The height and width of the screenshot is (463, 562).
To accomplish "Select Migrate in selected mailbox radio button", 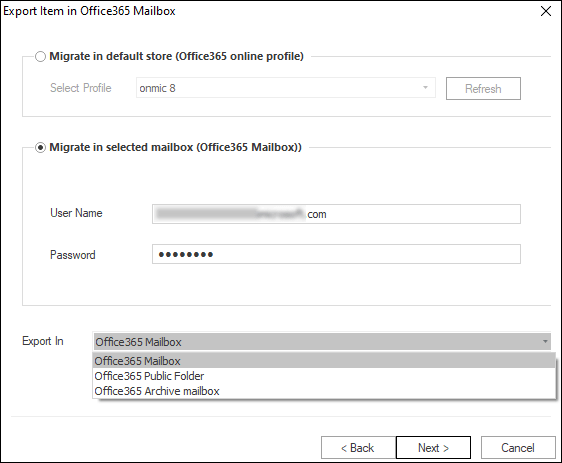I will click(40, 148).
